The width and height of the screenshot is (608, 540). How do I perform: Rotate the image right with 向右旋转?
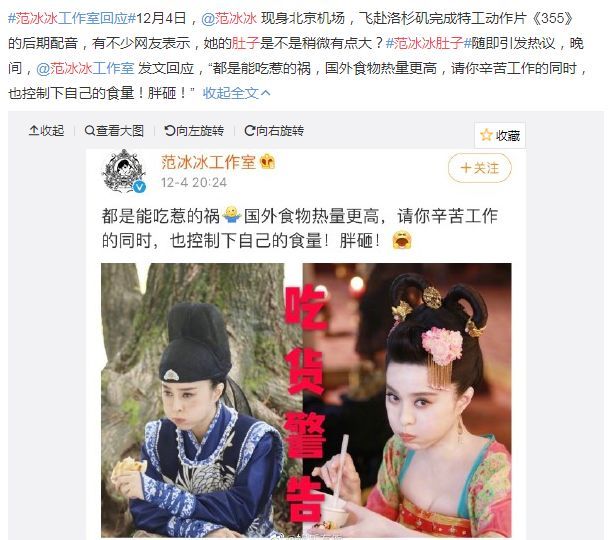(274, 131)
